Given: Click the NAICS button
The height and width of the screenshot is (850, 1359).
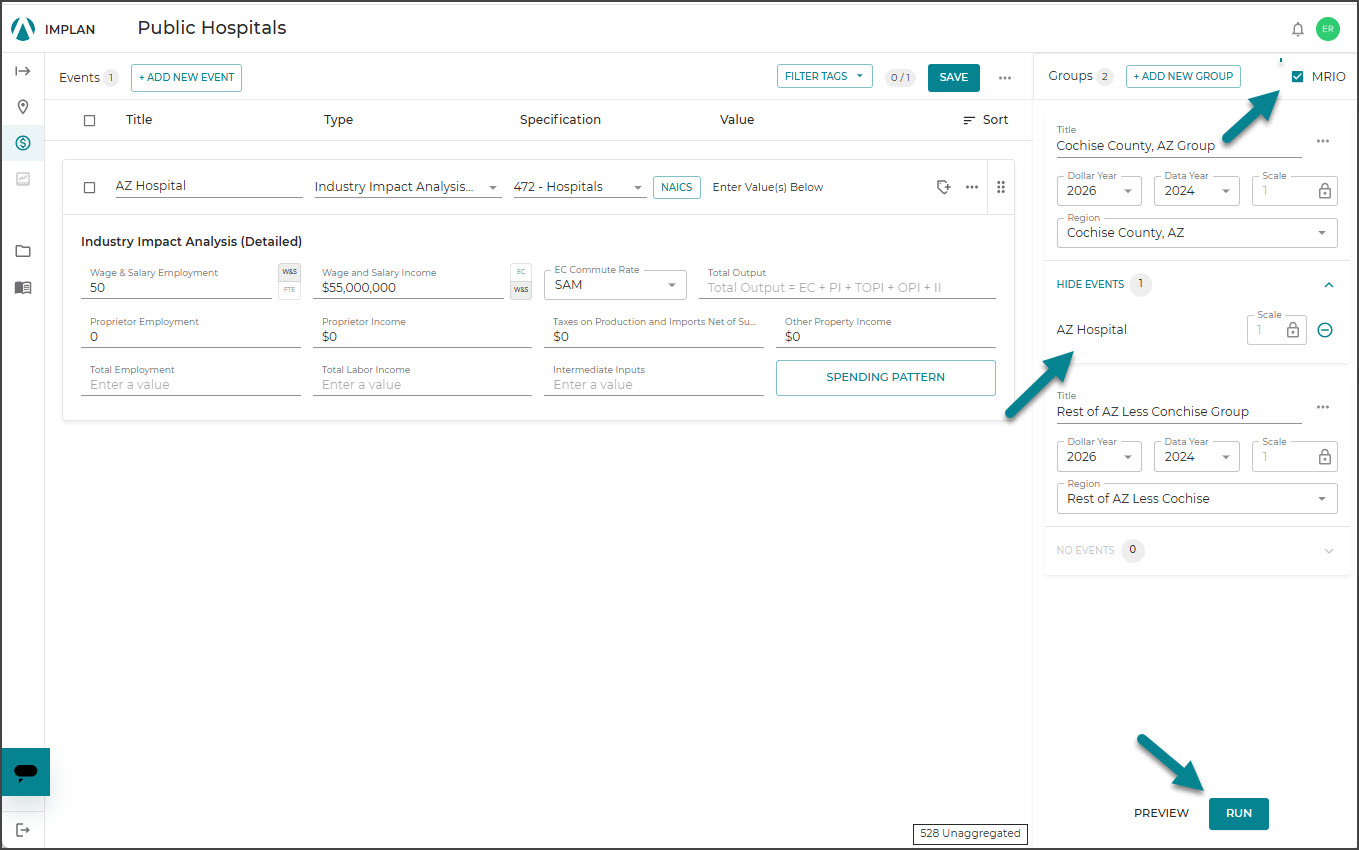Looking at the screenshot, I should click(677, 187).
